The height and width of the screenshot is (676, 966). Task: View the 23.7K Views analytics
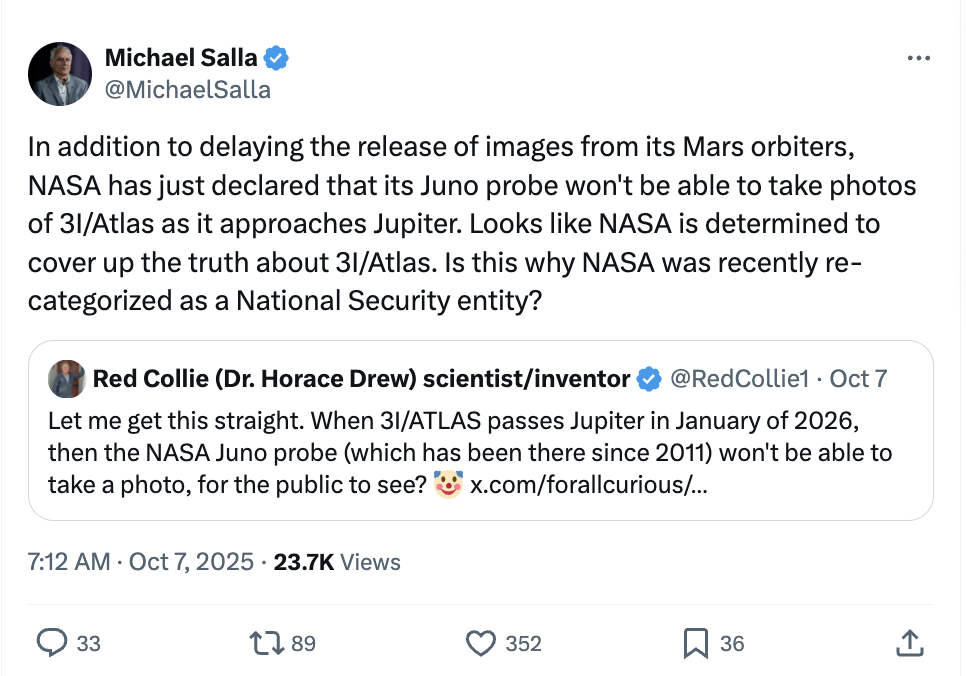(337, 562)
